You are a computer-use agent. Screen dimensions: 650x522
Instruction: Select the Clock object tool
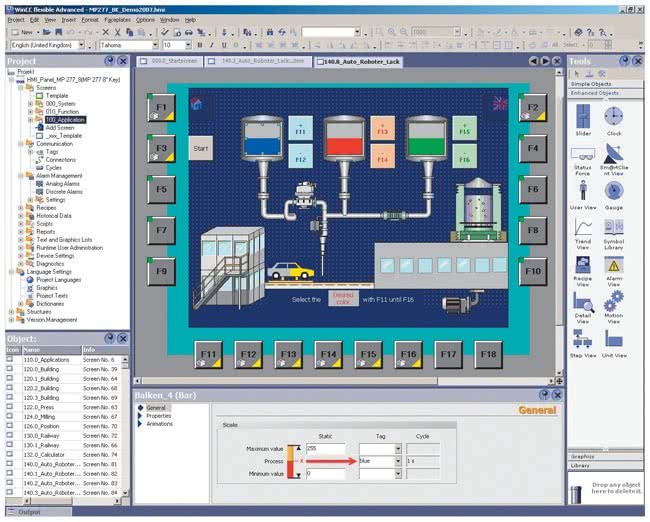[613, 118]
